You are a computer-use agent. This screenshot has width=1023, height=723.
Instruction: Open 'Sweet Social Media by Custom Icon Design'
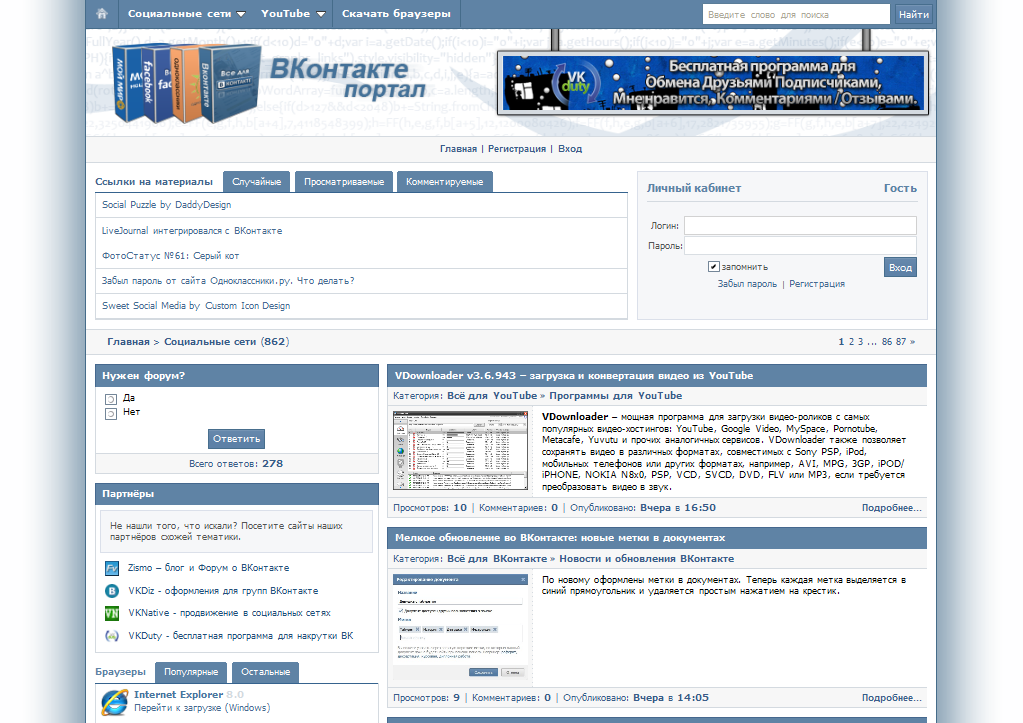[196, 306]
